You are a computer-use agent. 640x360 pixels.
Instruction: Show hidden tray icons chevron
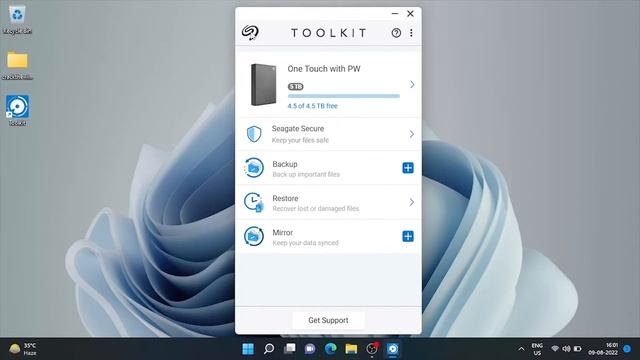point(521,349)
